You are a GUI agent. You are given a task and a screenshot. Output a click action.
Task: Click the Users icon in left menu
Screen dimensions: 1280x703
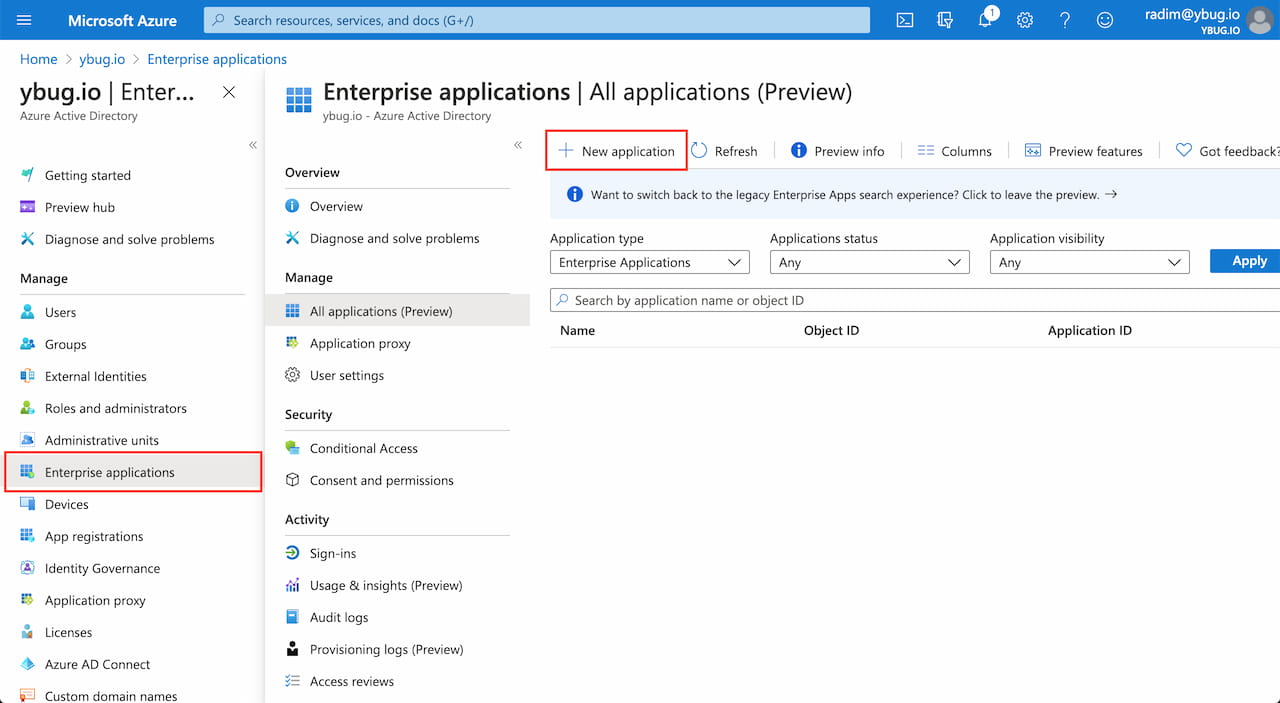pos(27,312)
